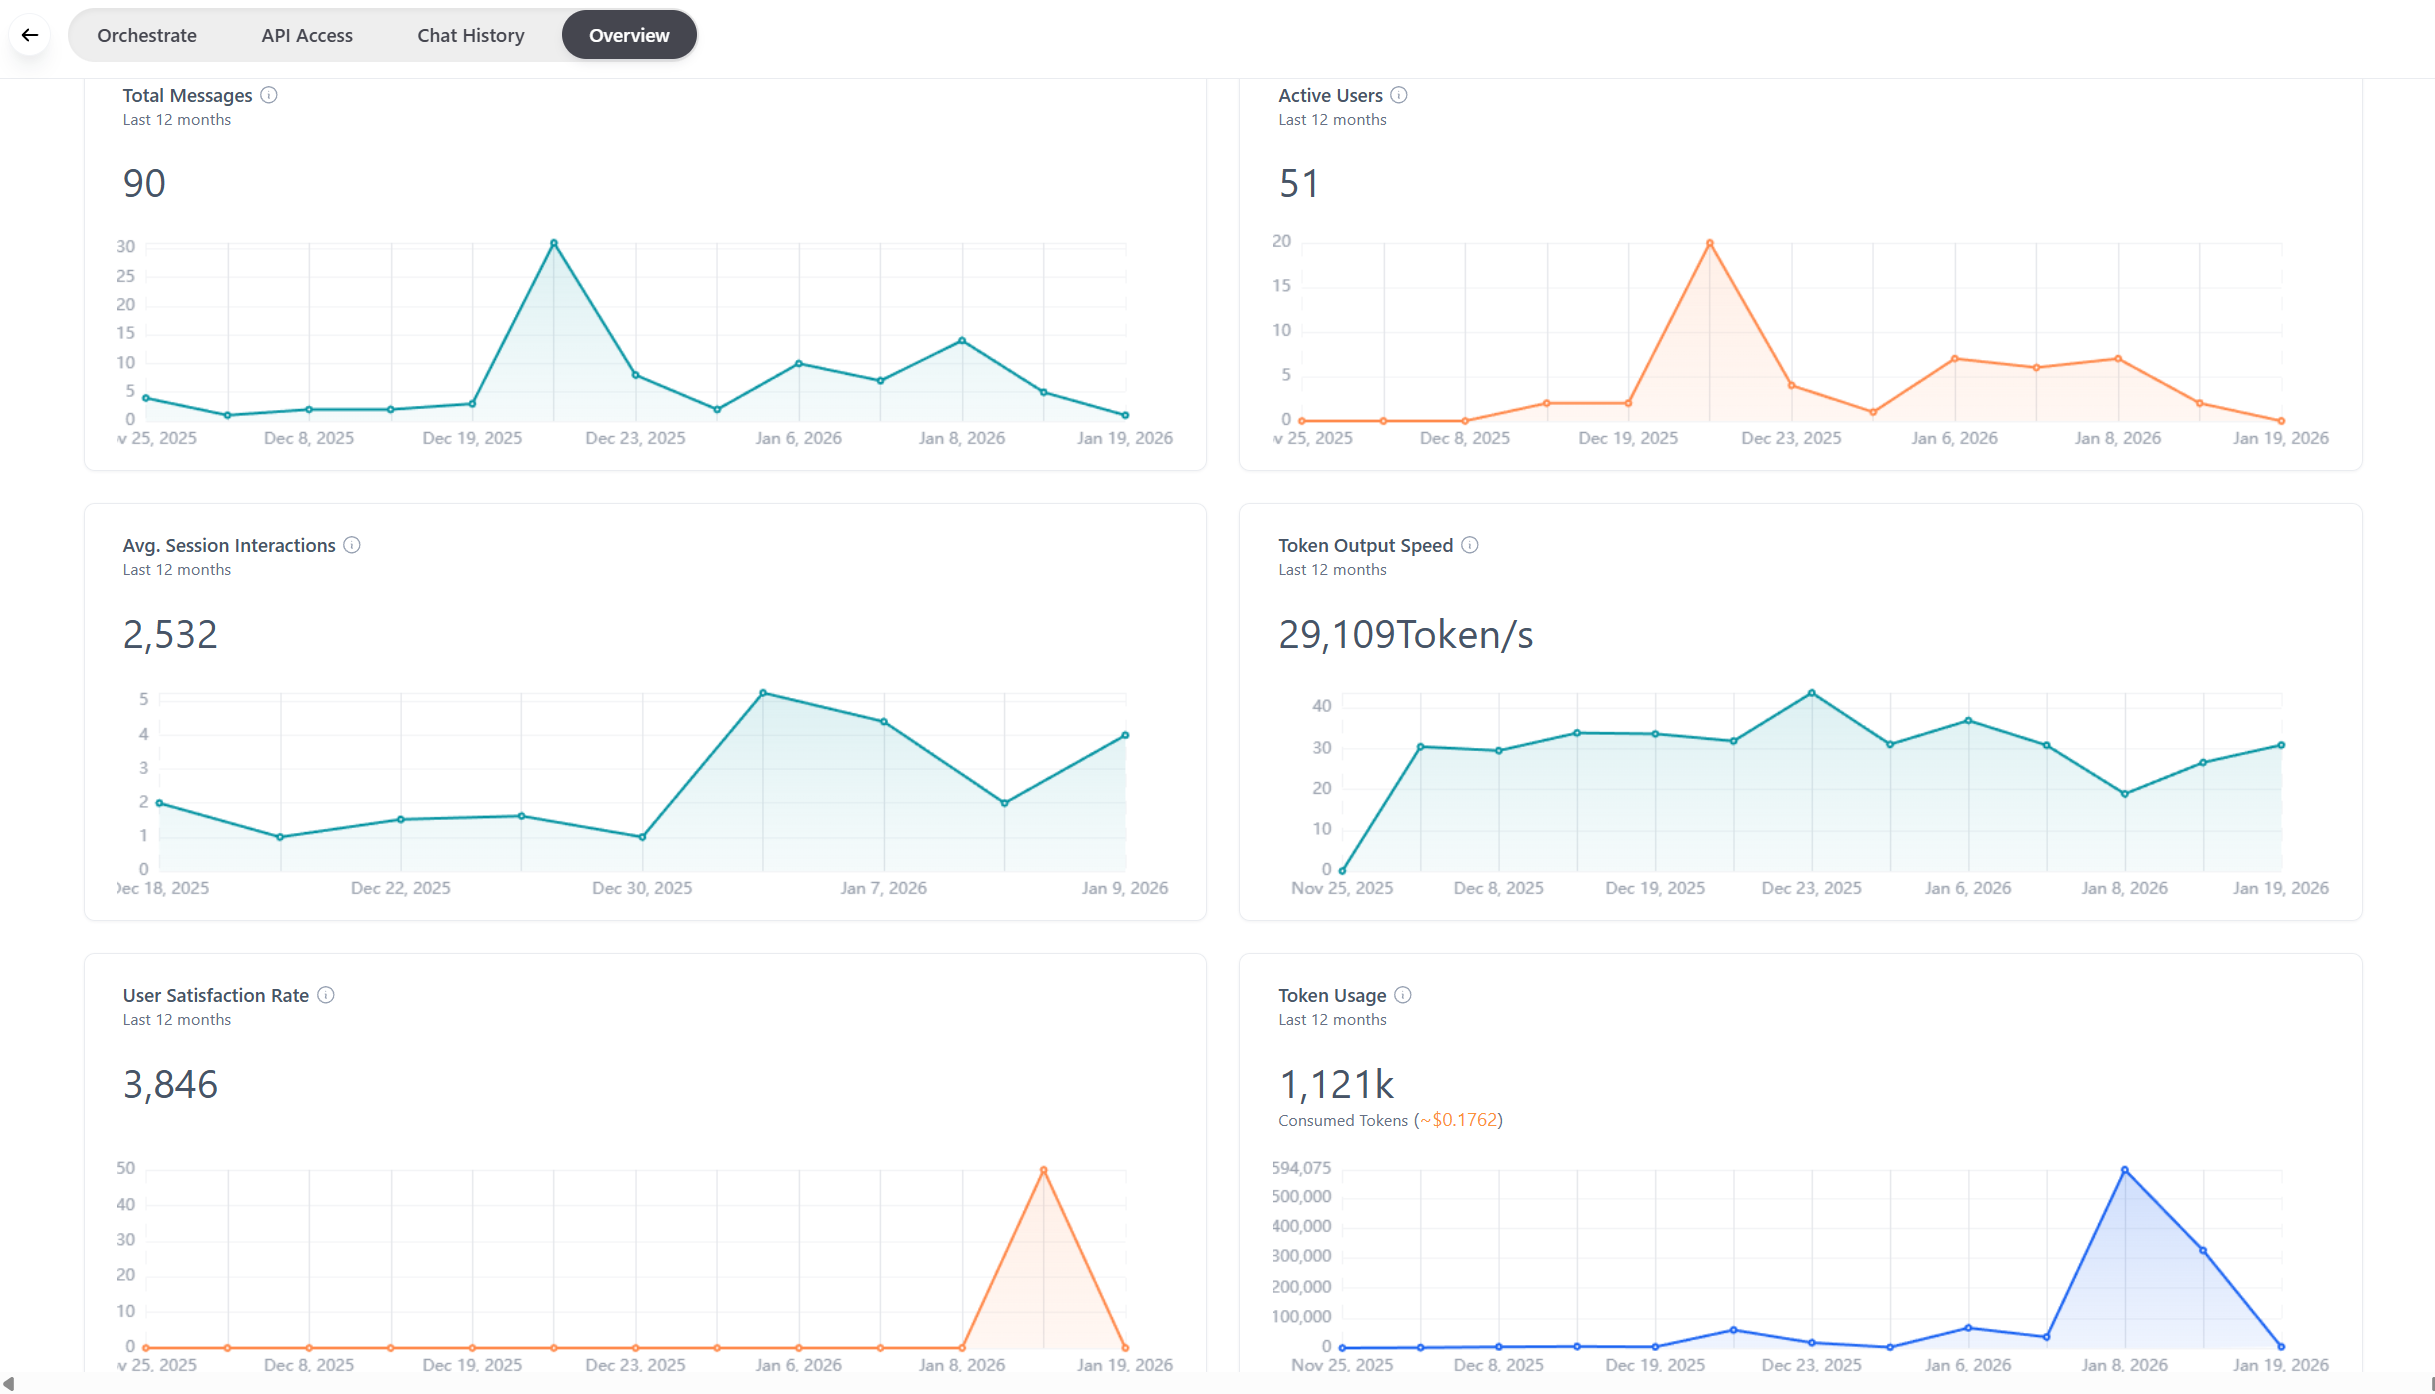Click info icon beside Token Output Speed

pos(1470,545)
